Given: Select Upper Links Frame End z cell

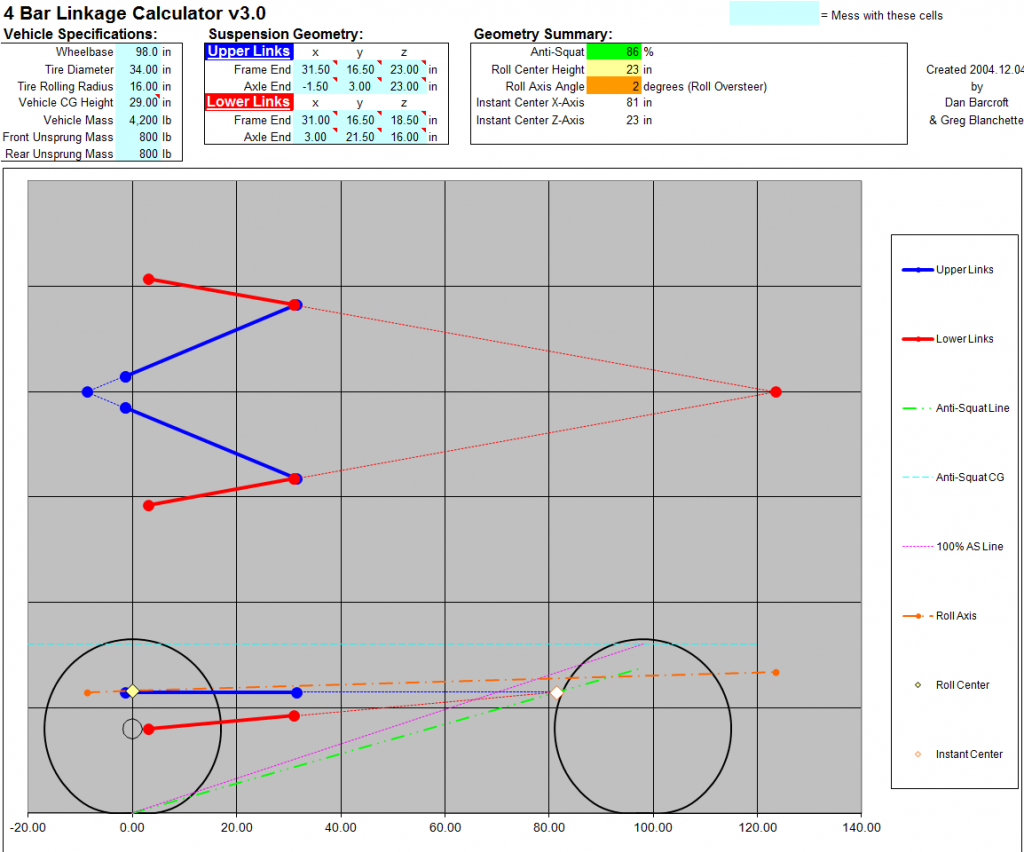Looking at the screenshot, I should (x=405, y=69).
